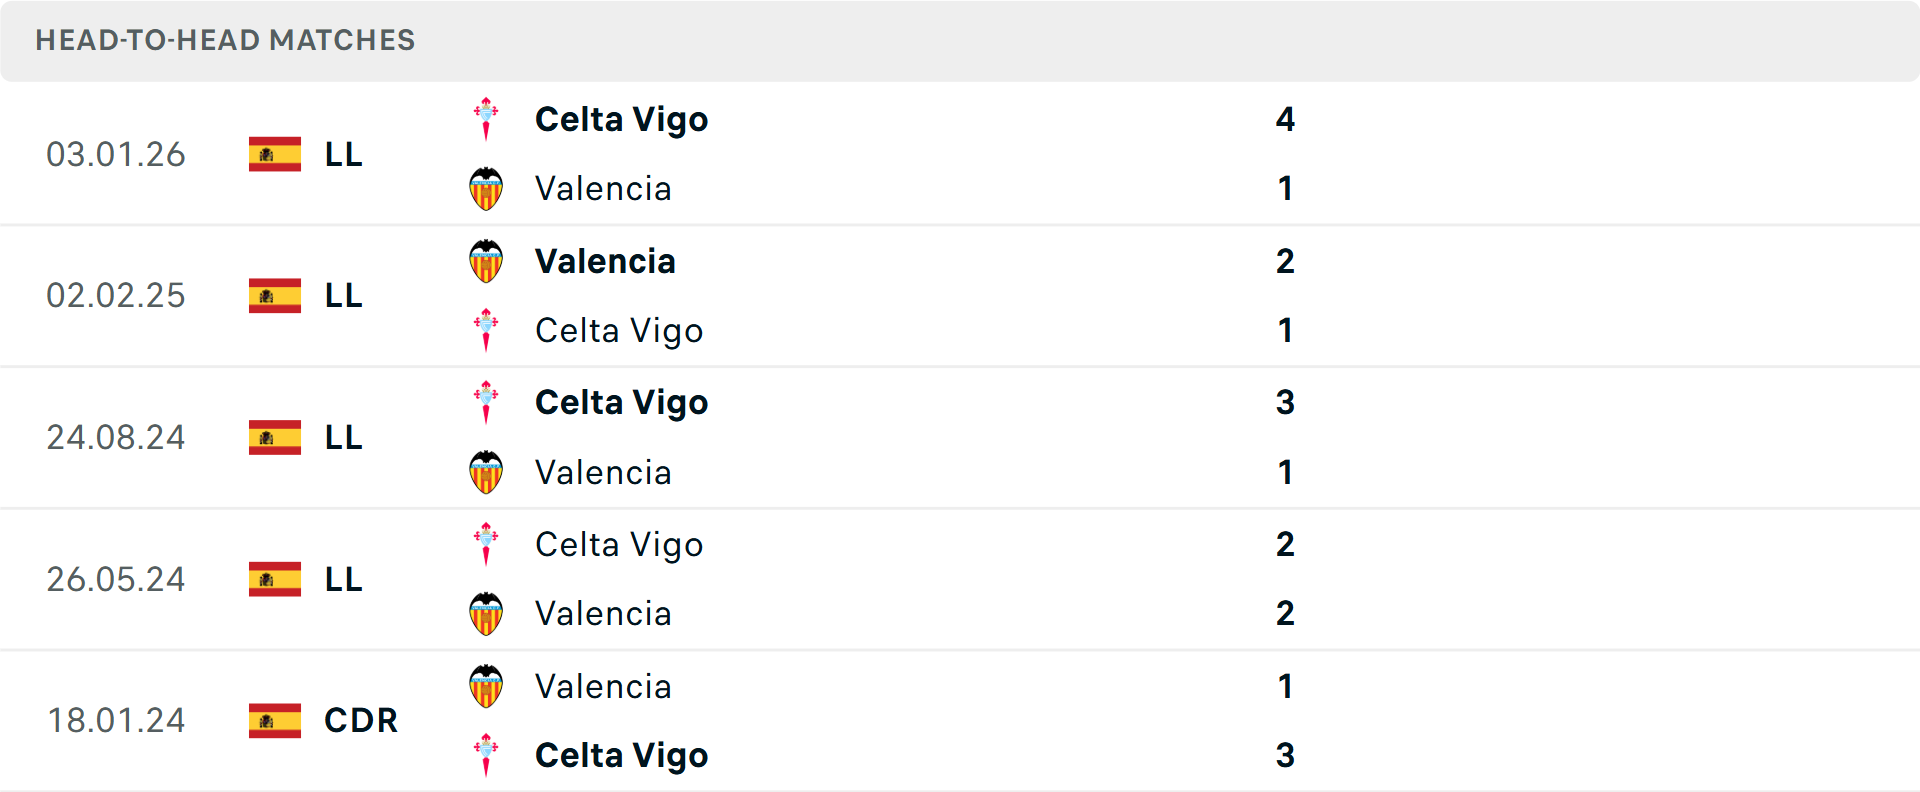Click the Valencia team name in the 26.05.24 match
1920x792 pixels.
coord(603,614)
